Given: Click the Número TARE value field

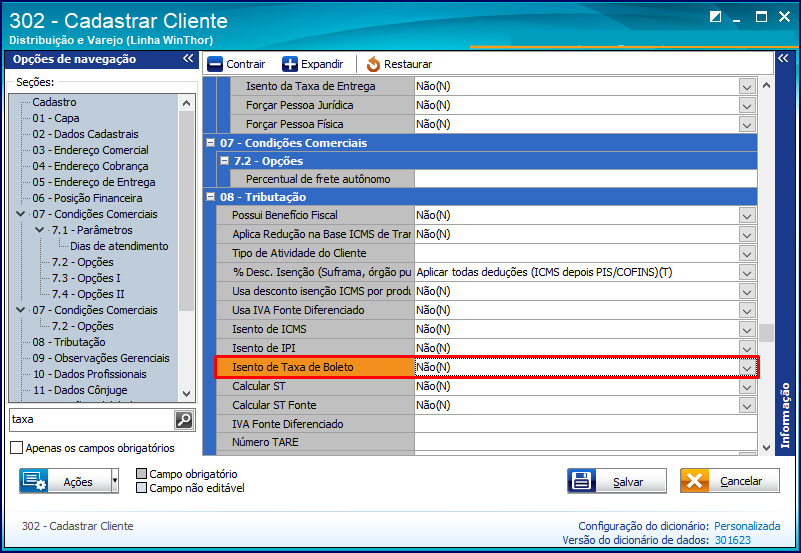Looking at the screenshot, I should click(585, 442).
